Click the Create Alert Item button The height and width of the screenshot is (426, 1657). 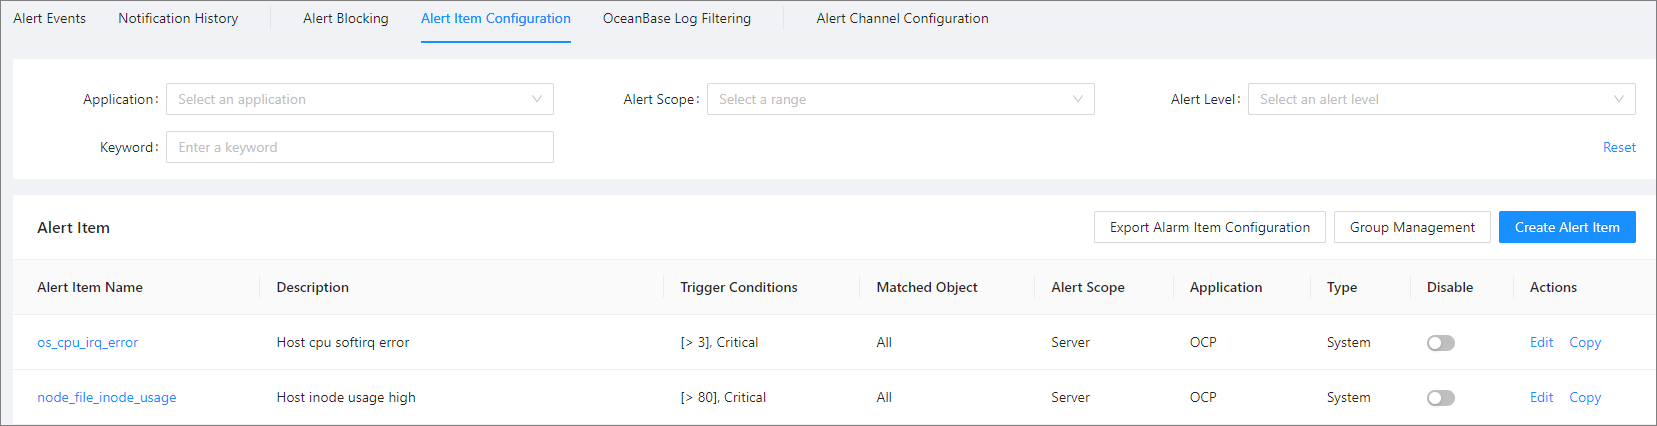[x=1566, y=227]
